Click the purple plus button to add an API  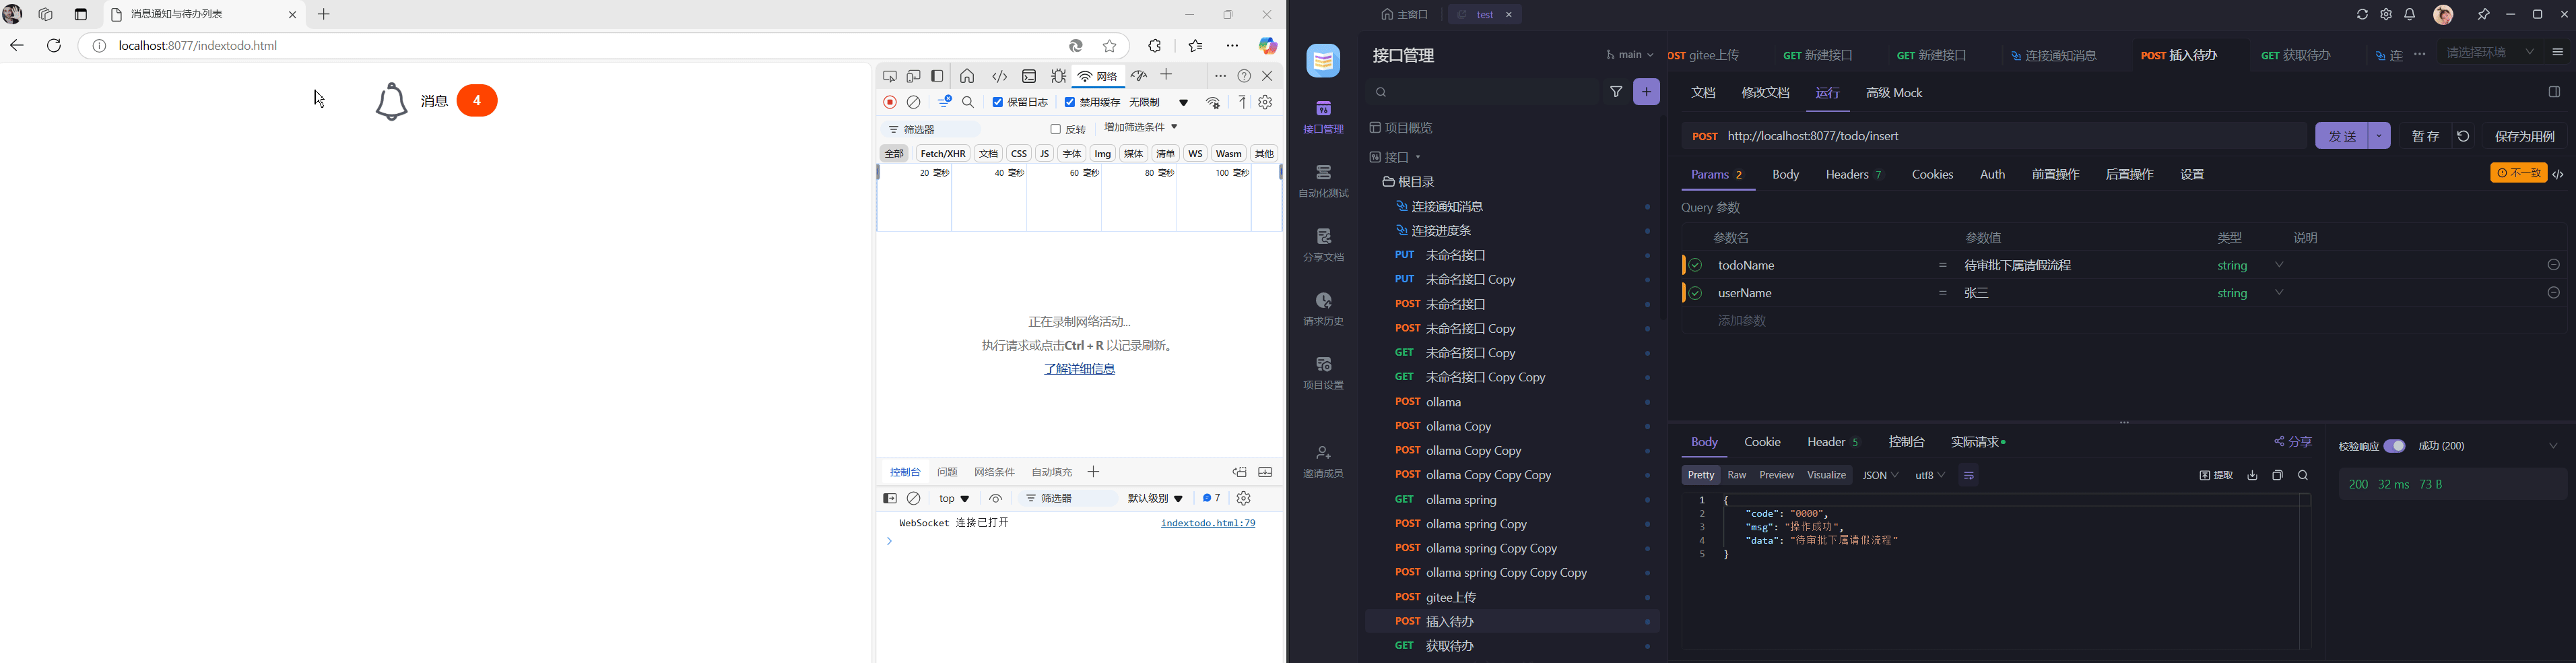click(1646, 92)
